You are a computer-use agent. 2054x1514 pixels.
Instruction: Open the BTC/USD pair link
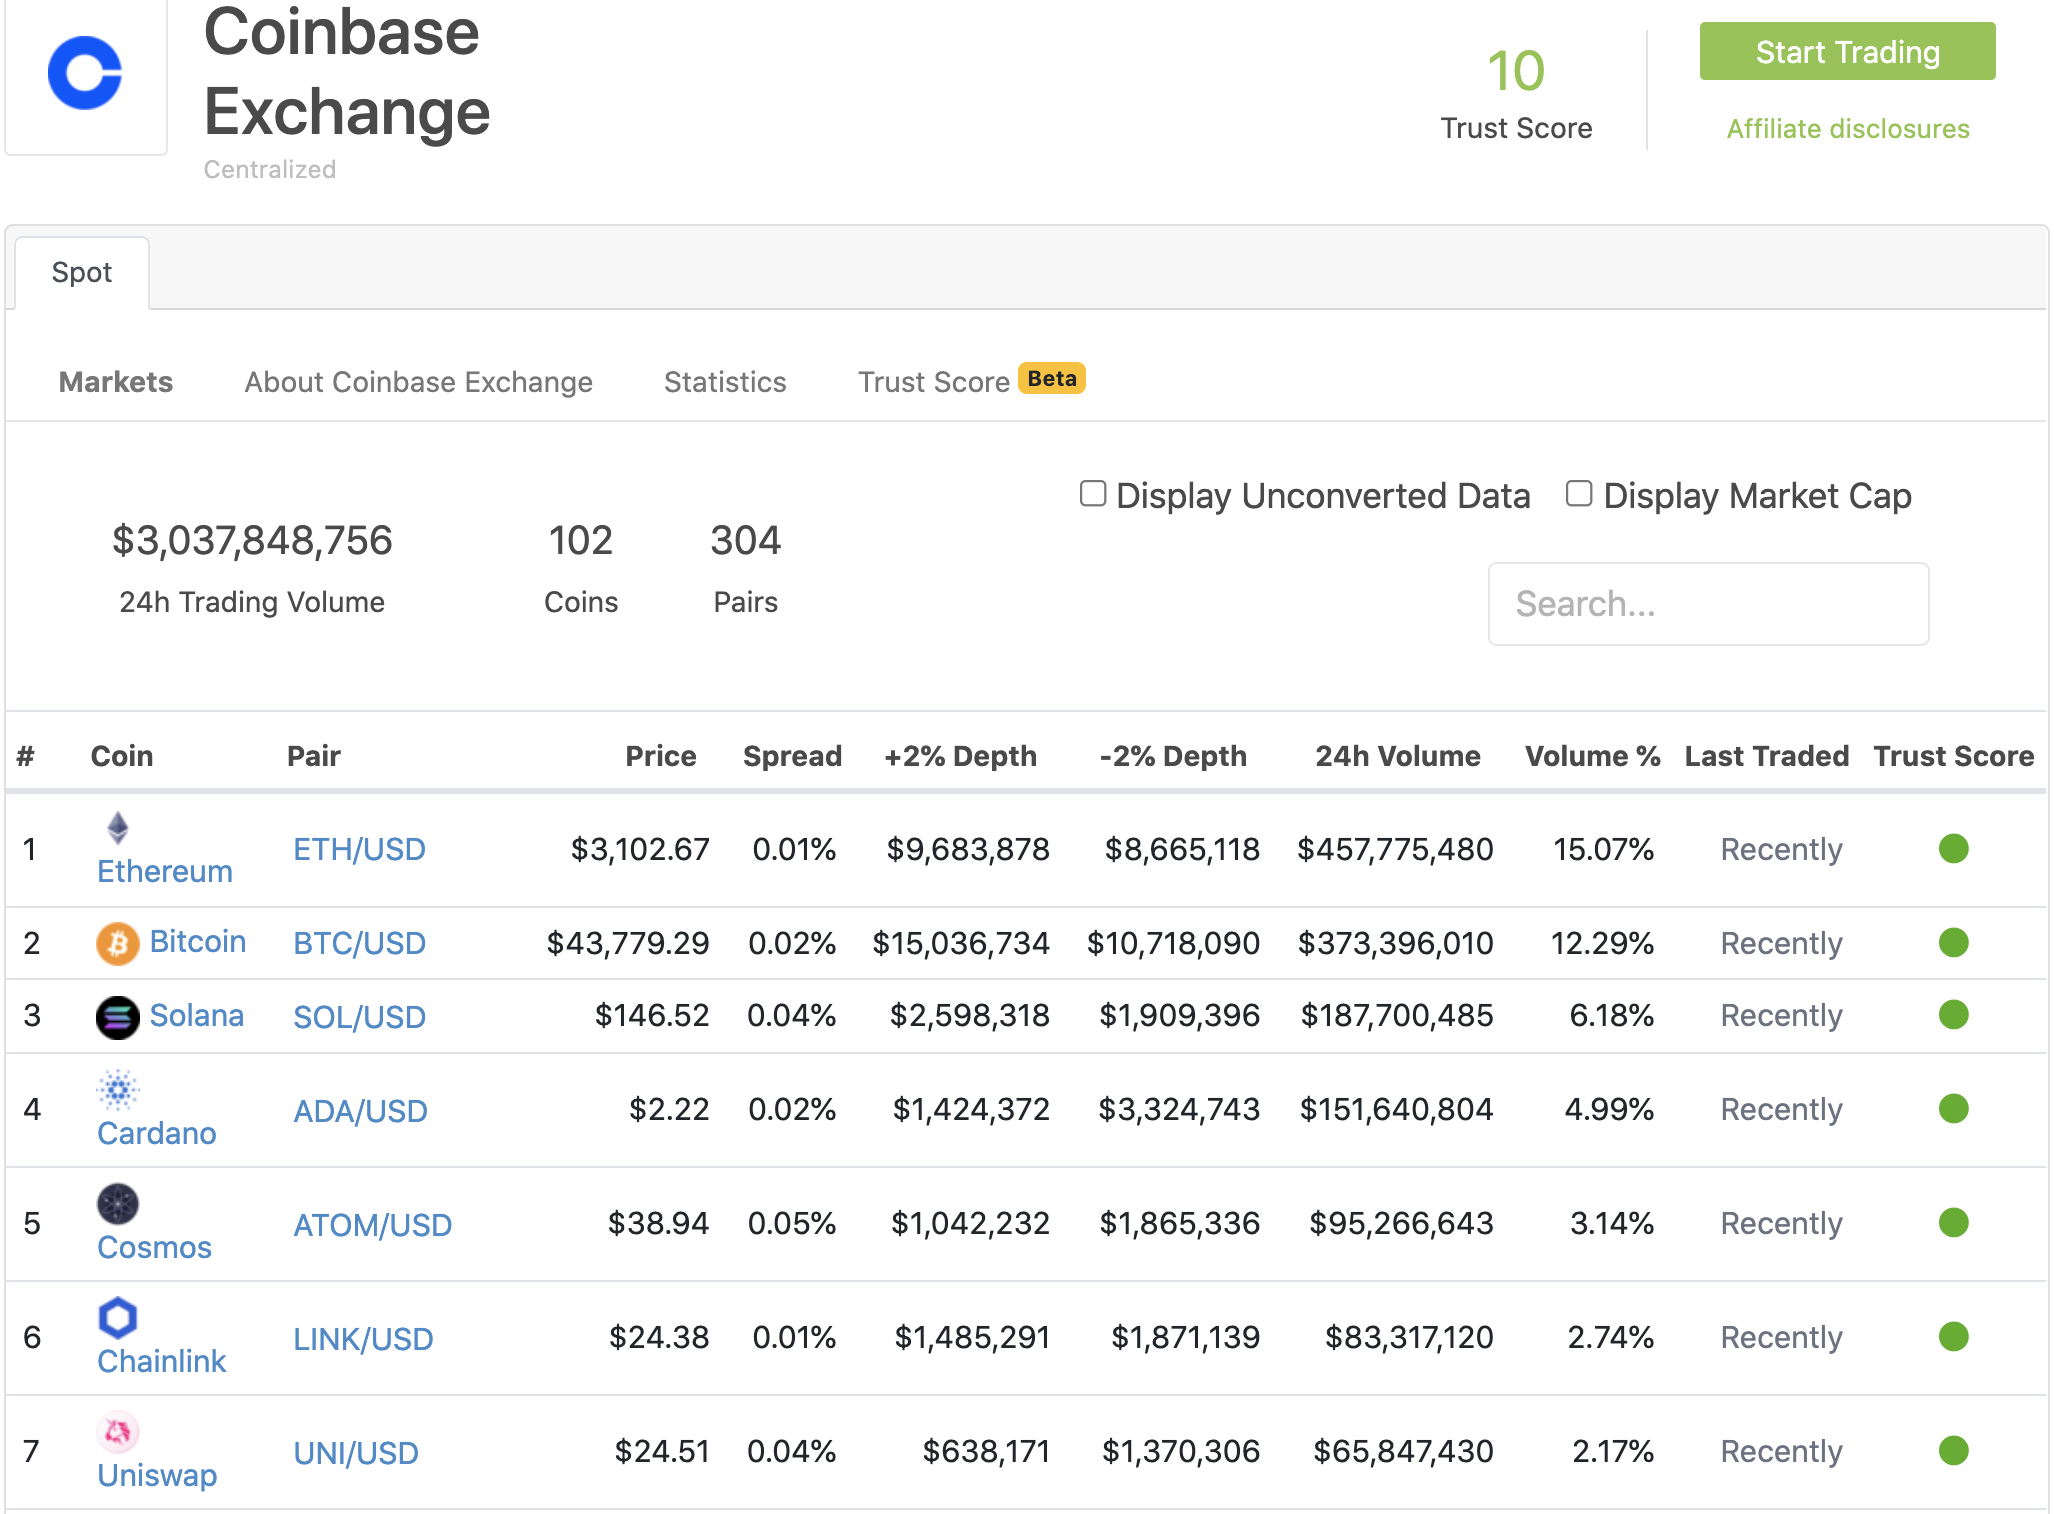360,942
